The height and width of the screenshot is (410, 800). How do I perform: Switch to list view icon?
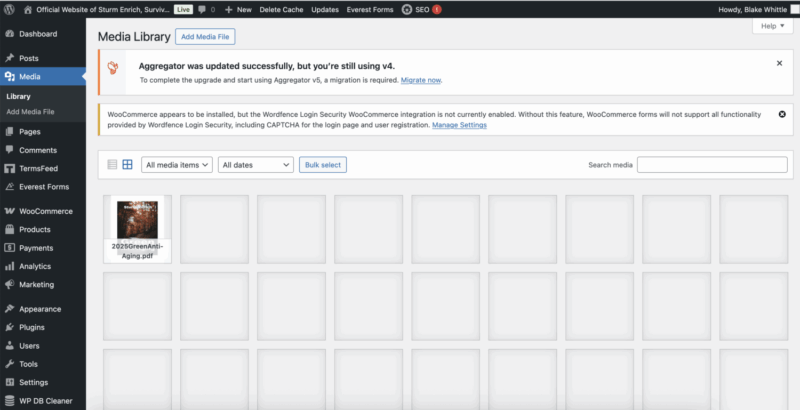point(112,164)
